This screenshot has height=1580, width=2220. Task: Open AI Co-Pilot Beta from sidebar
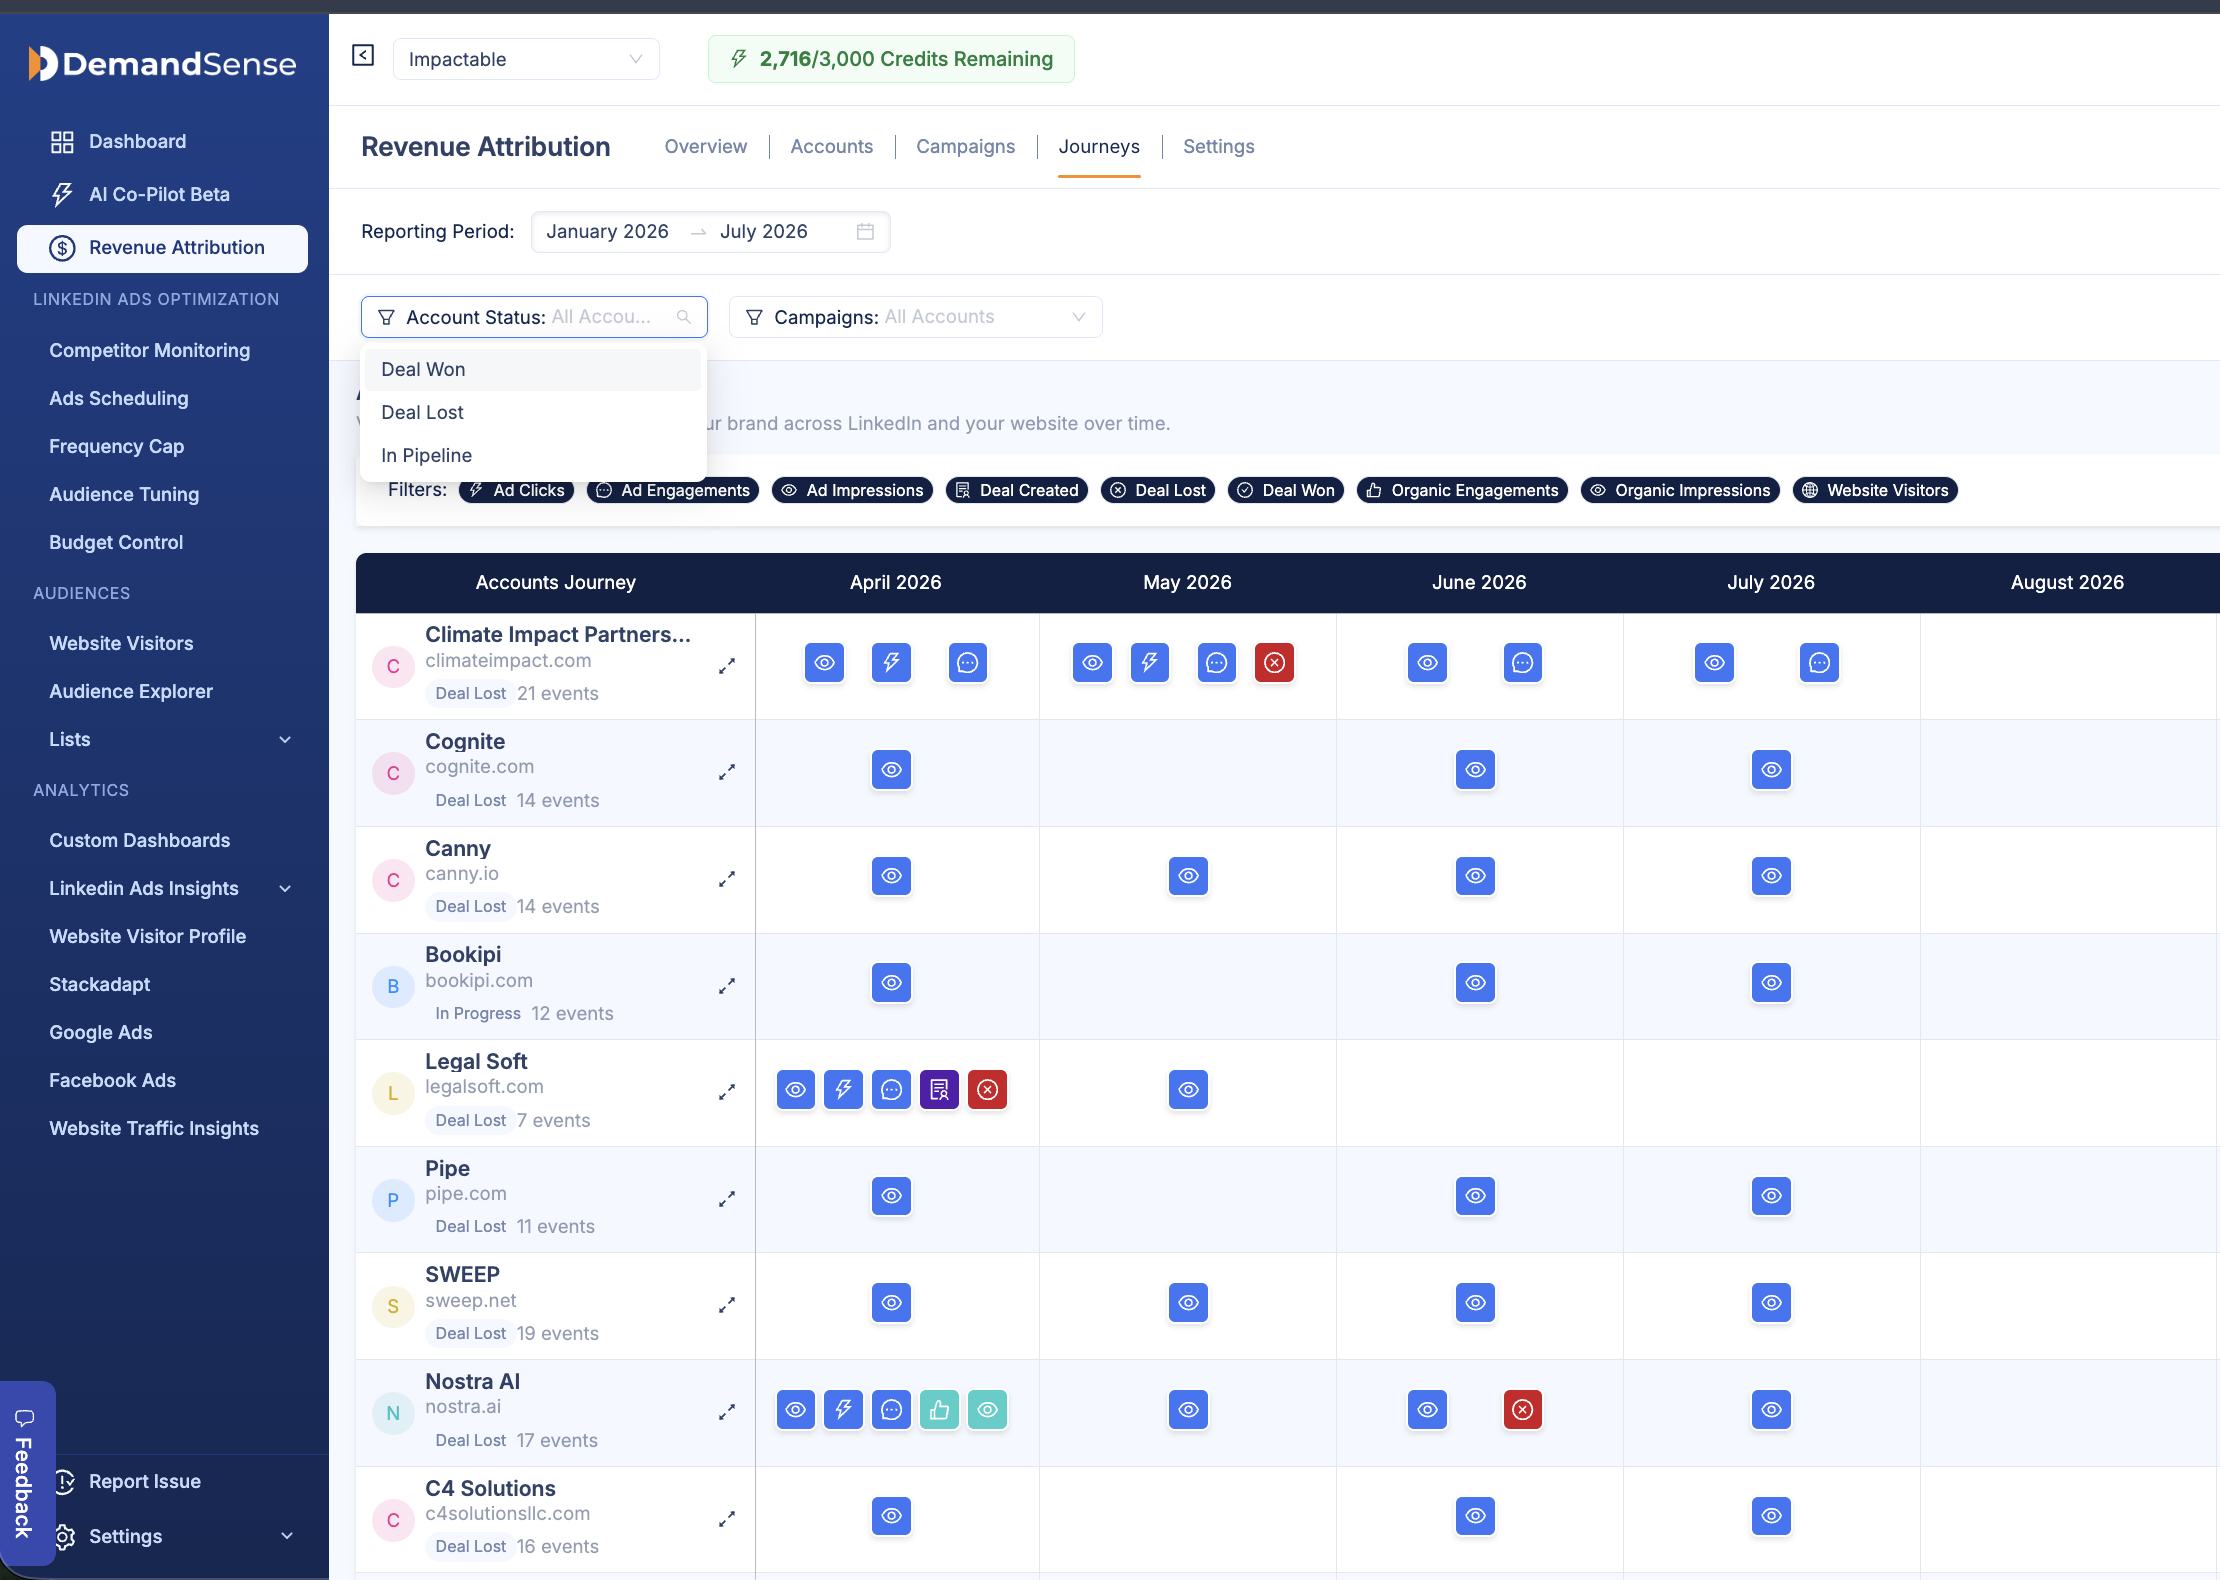[159, 194]
